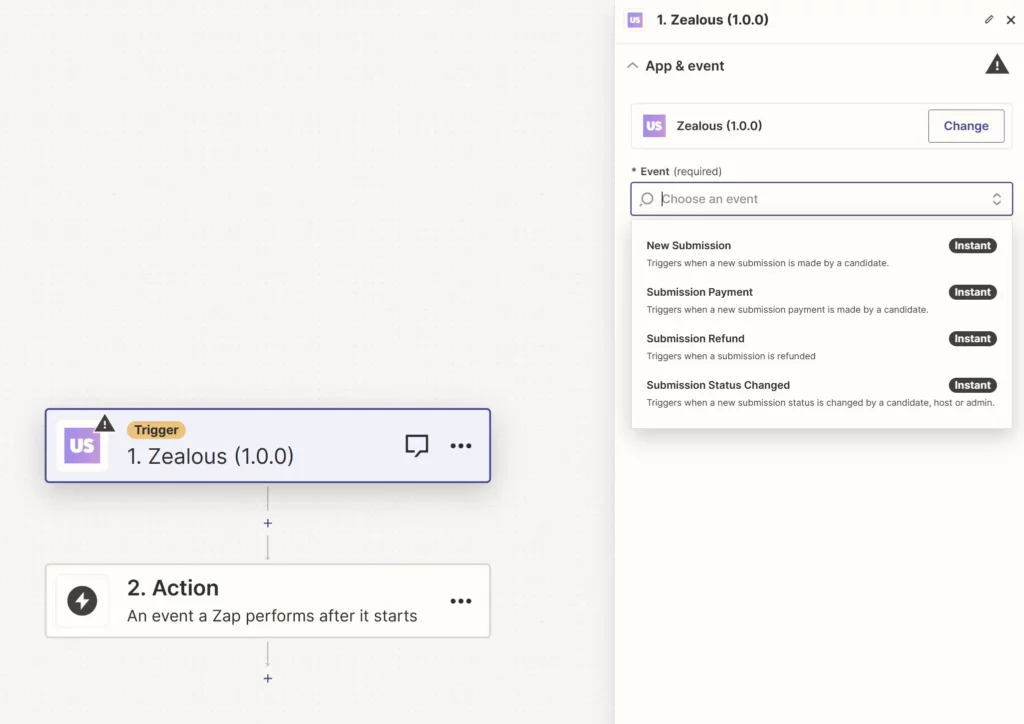Click the Zealous logo in the app card
The image size is (1024, 724).
click(654, 126)
